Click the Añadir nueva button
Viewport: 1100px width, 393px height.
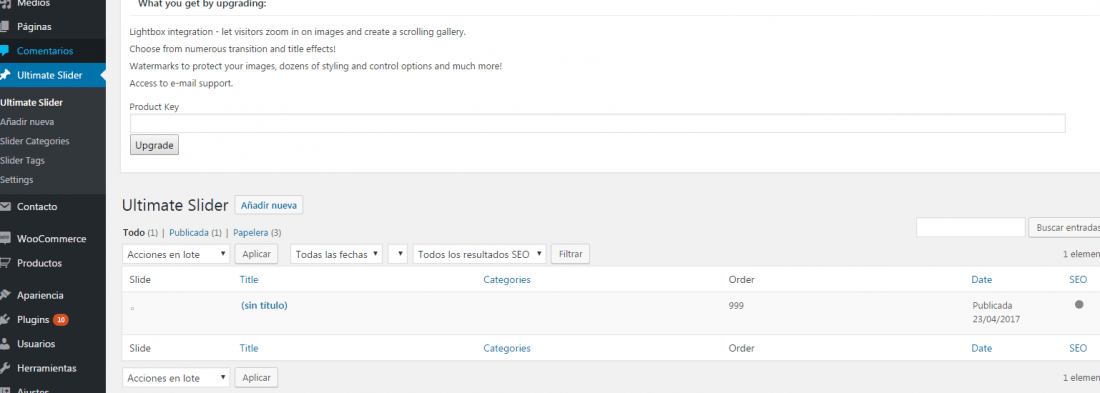[x=269, y=206]
